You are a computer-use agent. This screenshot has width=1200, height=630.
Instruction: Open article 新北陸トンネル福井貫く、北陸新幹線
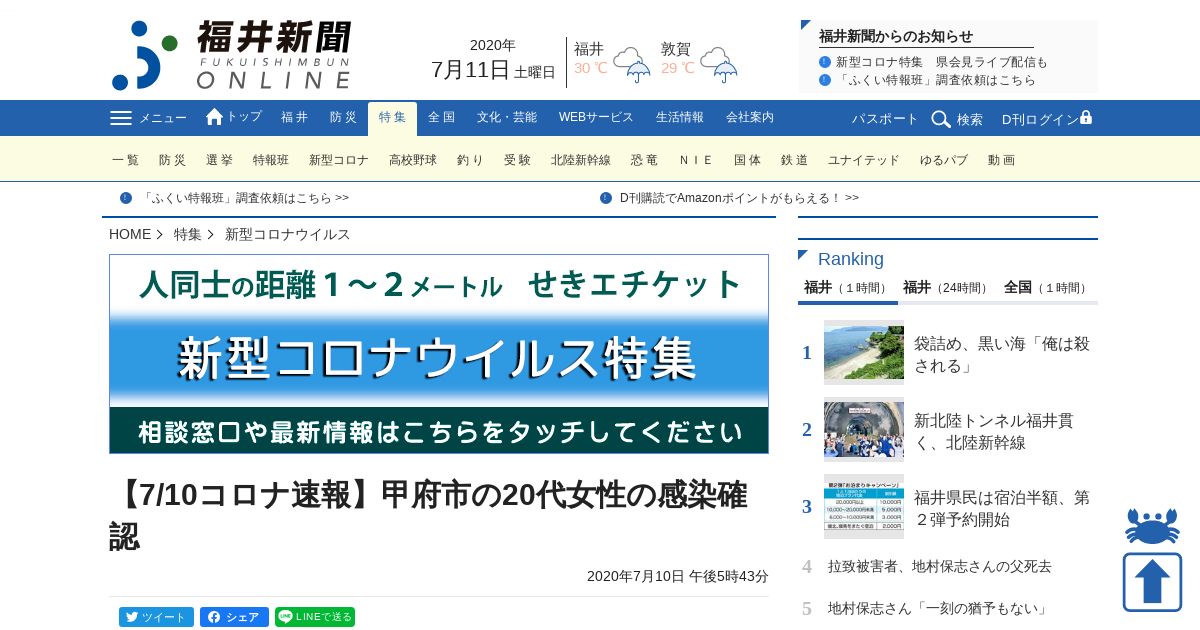pos(994,431)
